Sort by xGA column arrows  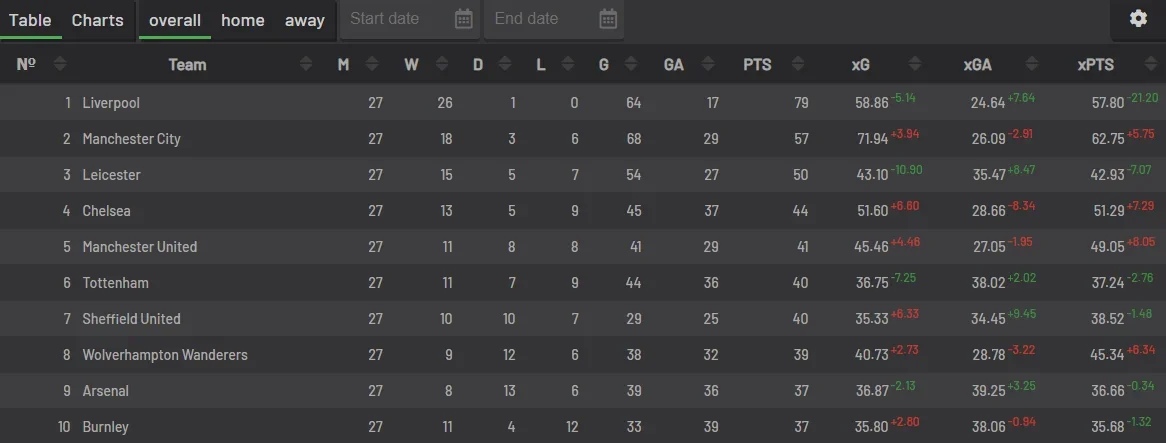click(x=1029, y=65)
